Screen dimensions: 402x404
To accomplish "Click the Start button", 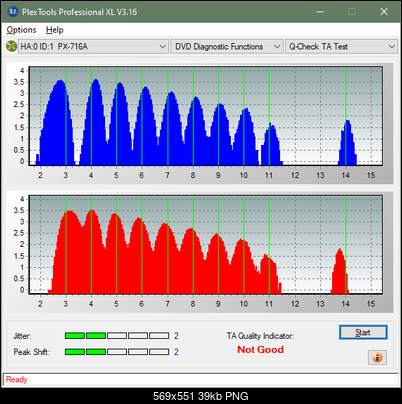I will click(x=363, y=332).
